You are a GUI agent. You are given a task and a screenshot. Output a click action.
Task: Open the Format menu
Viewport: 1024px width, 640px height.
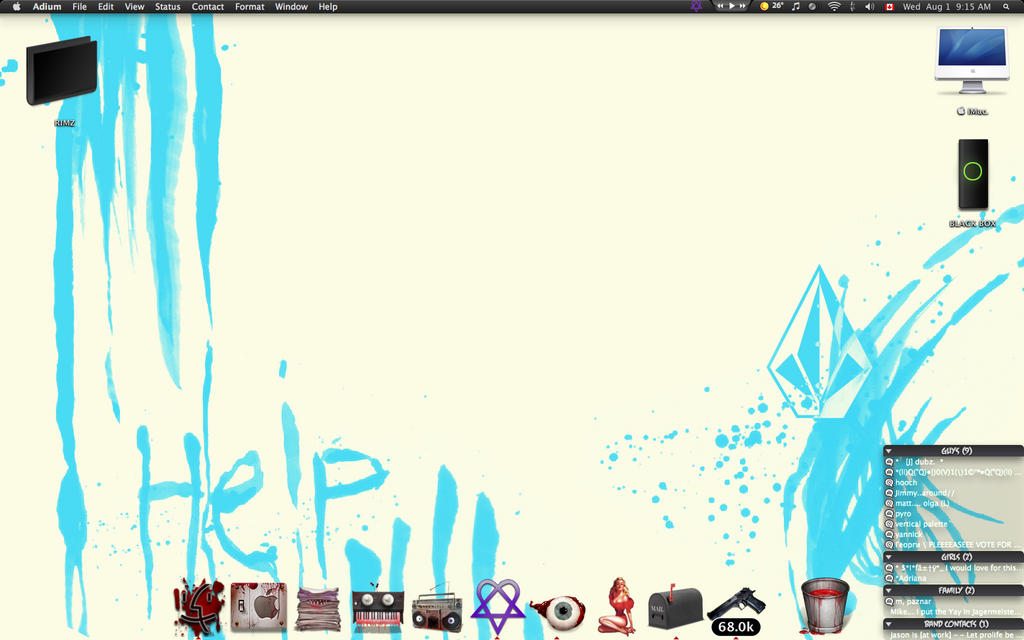[x=249, y=7]
